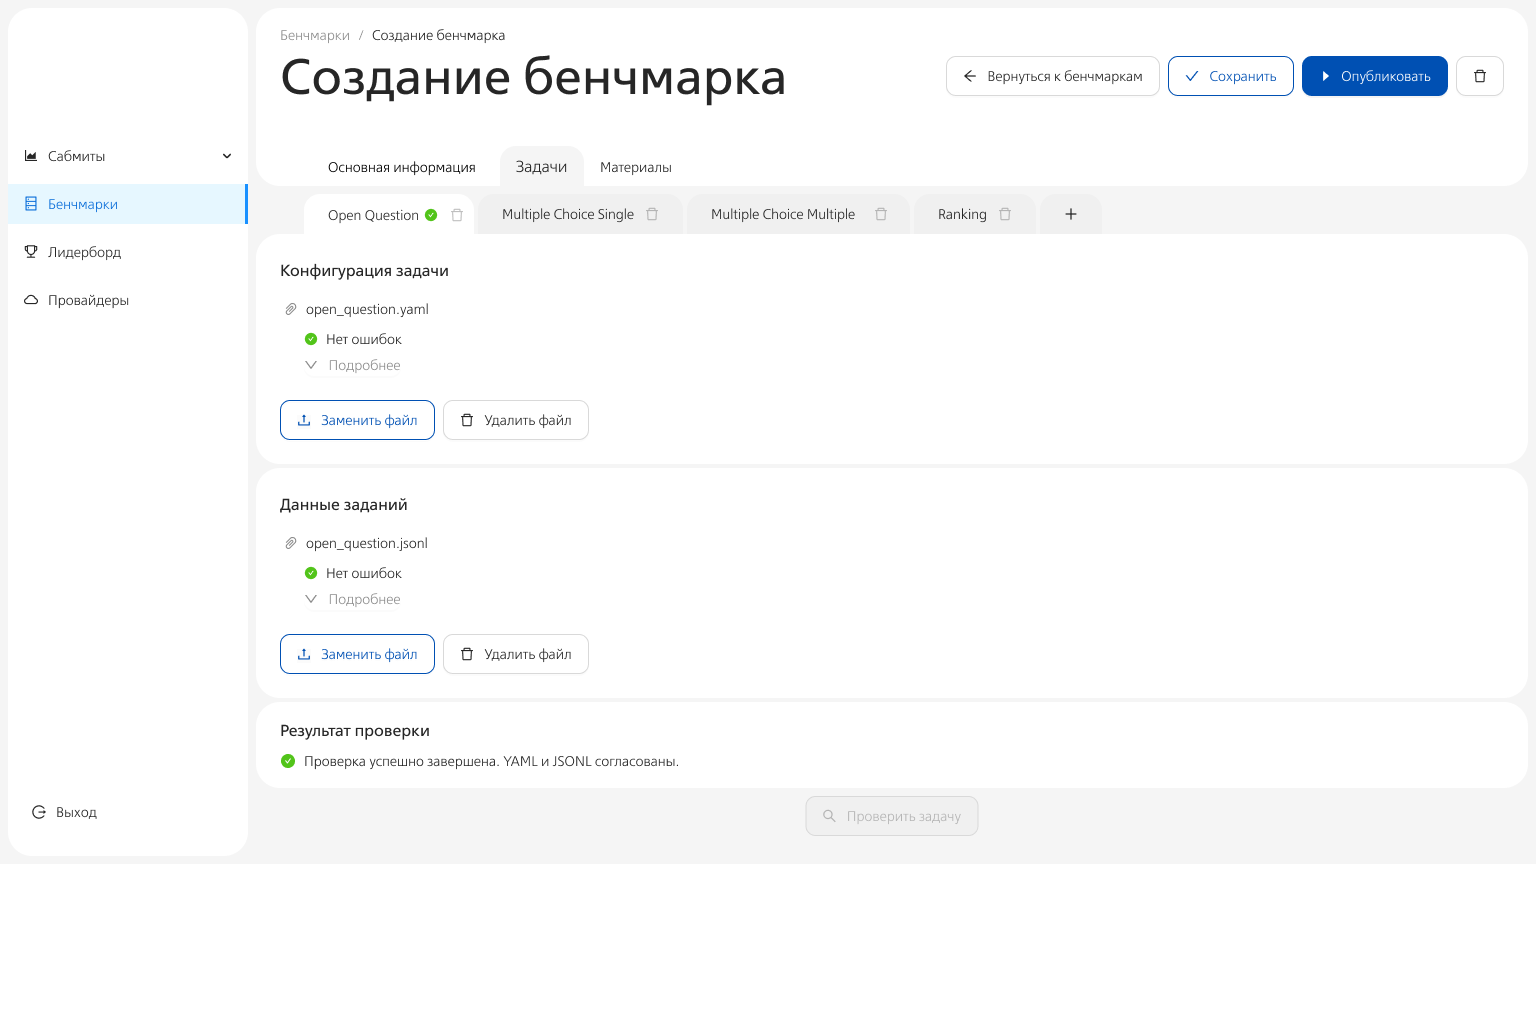This screenshot has height=1016, width=1536.
Task: Delete the Open Question task tab via trash icon
Action: pyautogui.click(x=457, y=215)
